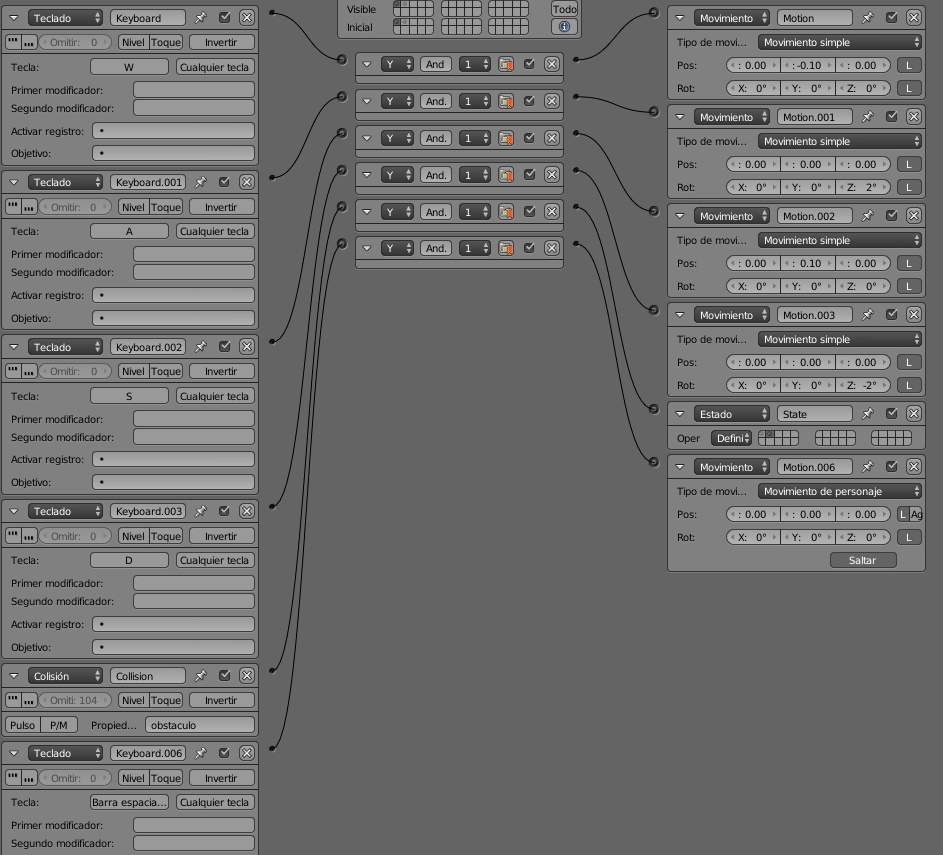Pin the Motion.006 actuator

pyautogui.click(x=868, y=467)
